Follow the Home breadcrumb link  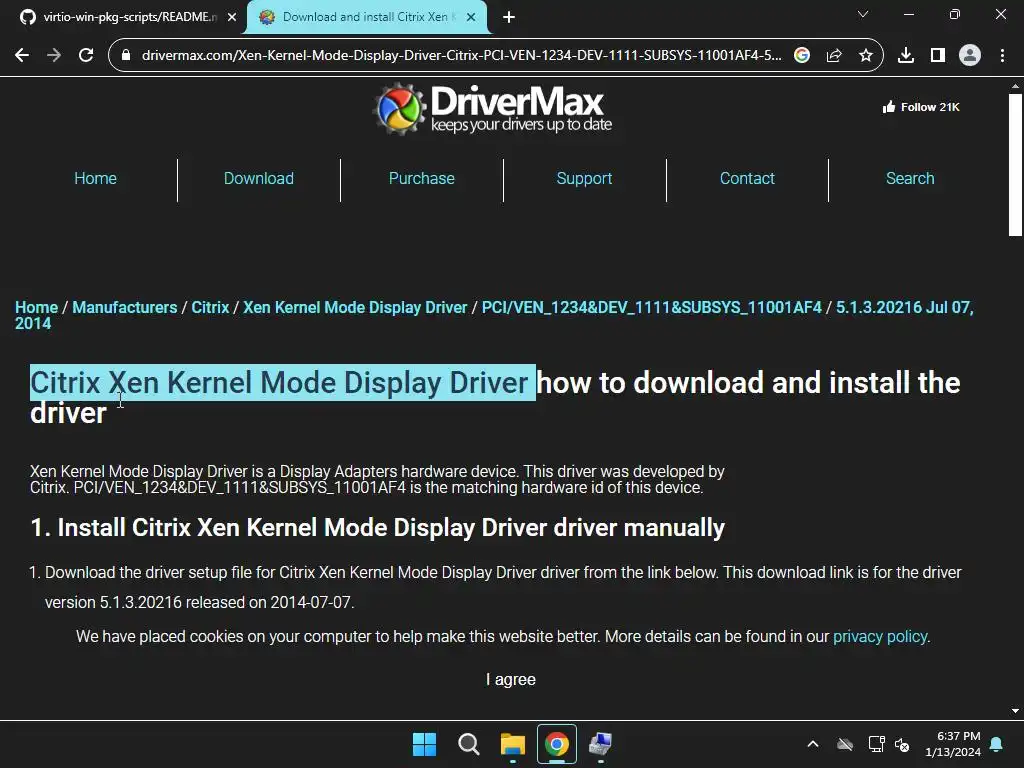(37, 308)
